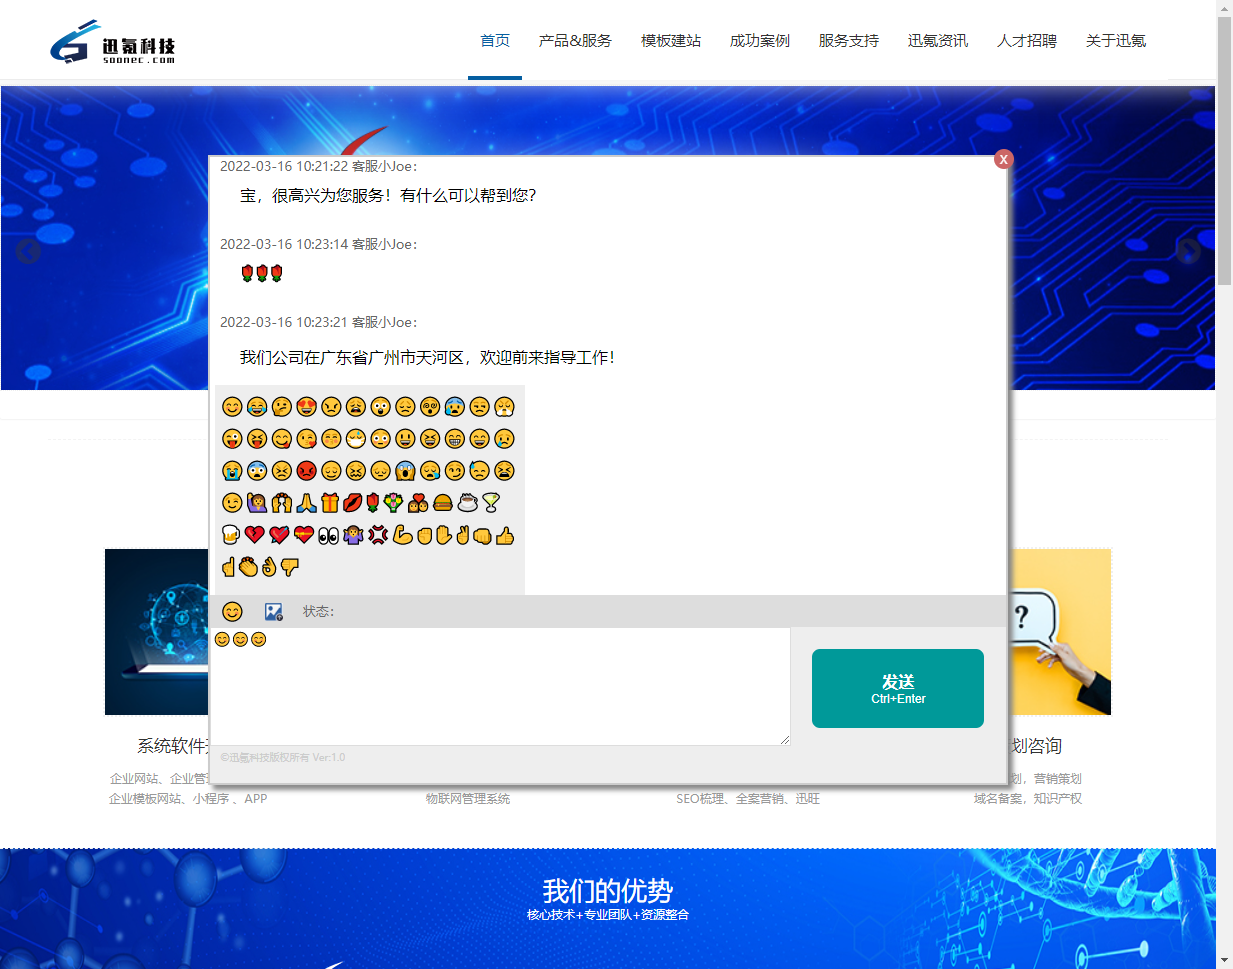Insert the heart with arrow emoji
Image resolution: width=1233 pixels, height=969 pixels.
pyautogui.click(x=279, y=535)
